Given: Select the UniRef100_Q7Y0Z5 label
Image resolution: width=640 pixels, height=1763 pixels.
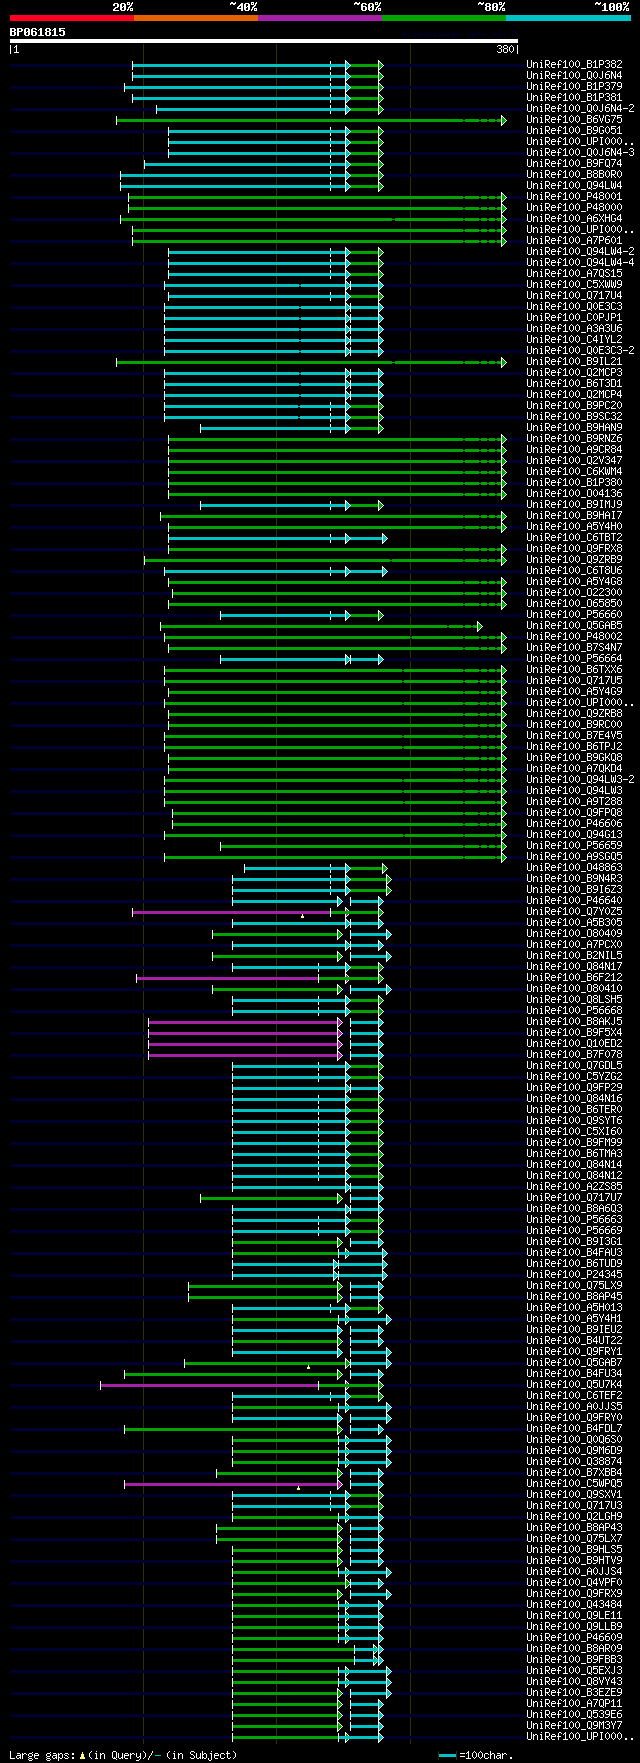Looking at the screenshot, I should coord(574,912).
